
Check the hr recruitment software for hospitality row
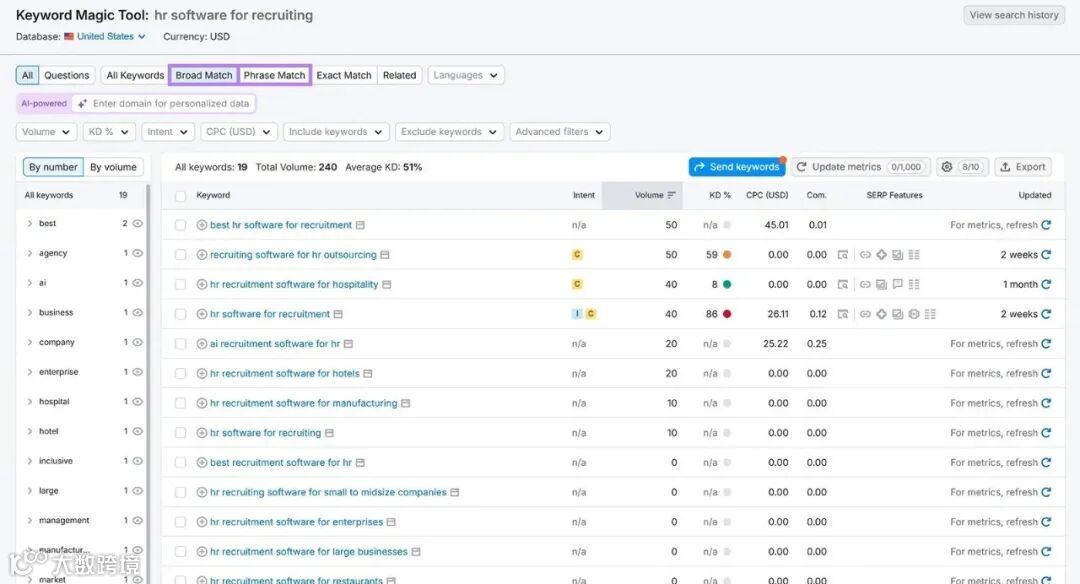[x=180, y=284]
